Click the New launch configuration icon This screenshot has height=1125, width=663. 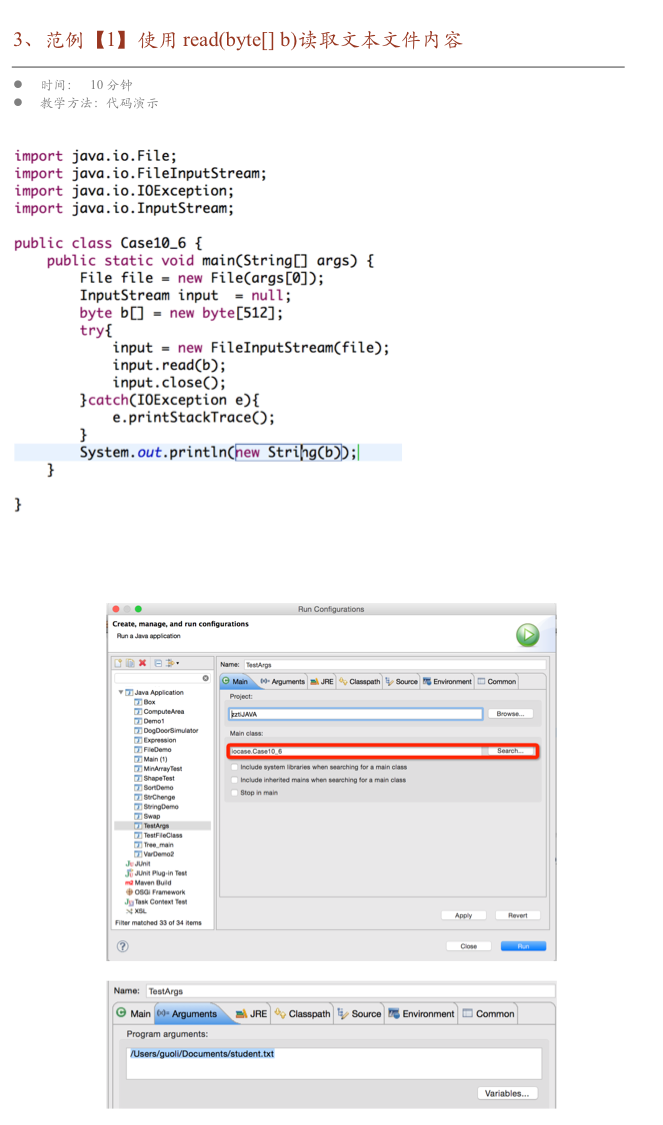click(119, 663)
